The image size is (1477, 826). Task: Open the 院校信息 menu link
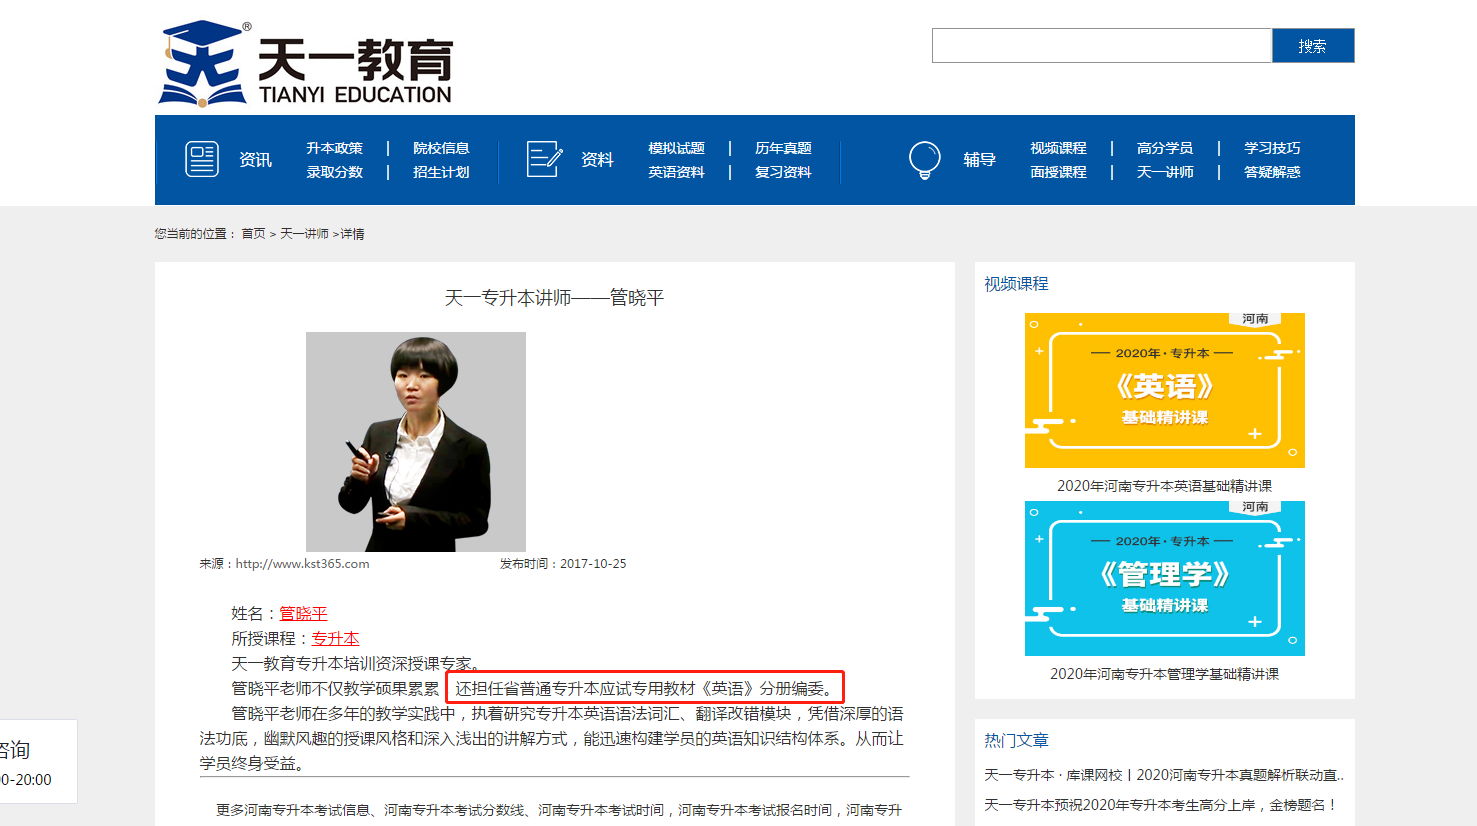tap(441, 148)
